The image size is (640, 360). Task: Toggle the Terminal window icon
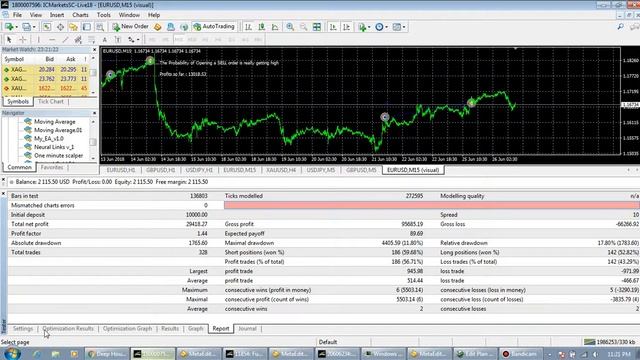click(x=87, y=27)
